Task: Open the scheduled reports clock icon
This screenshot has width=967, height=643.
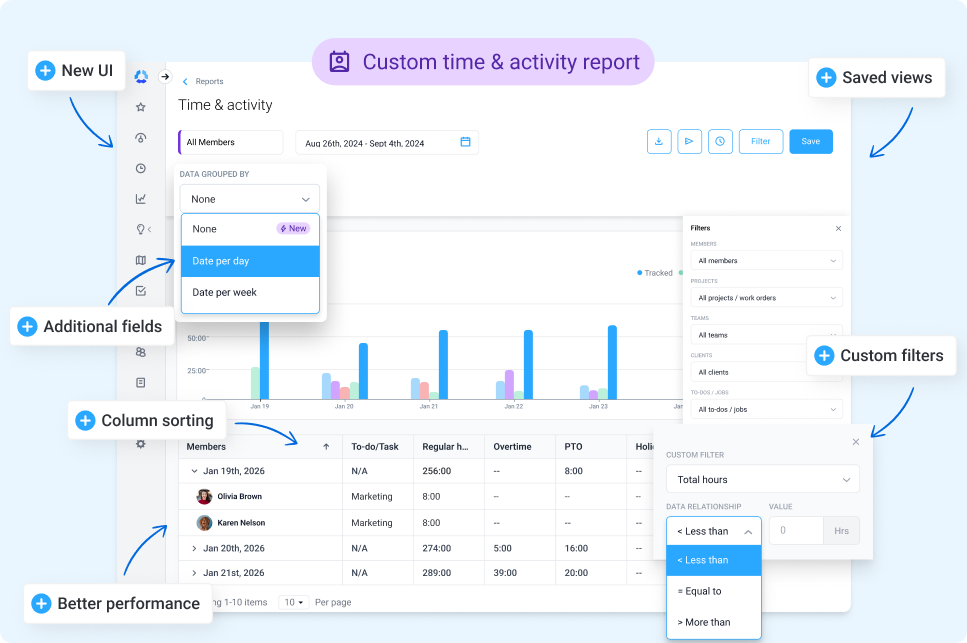Action: coord(720,141)
